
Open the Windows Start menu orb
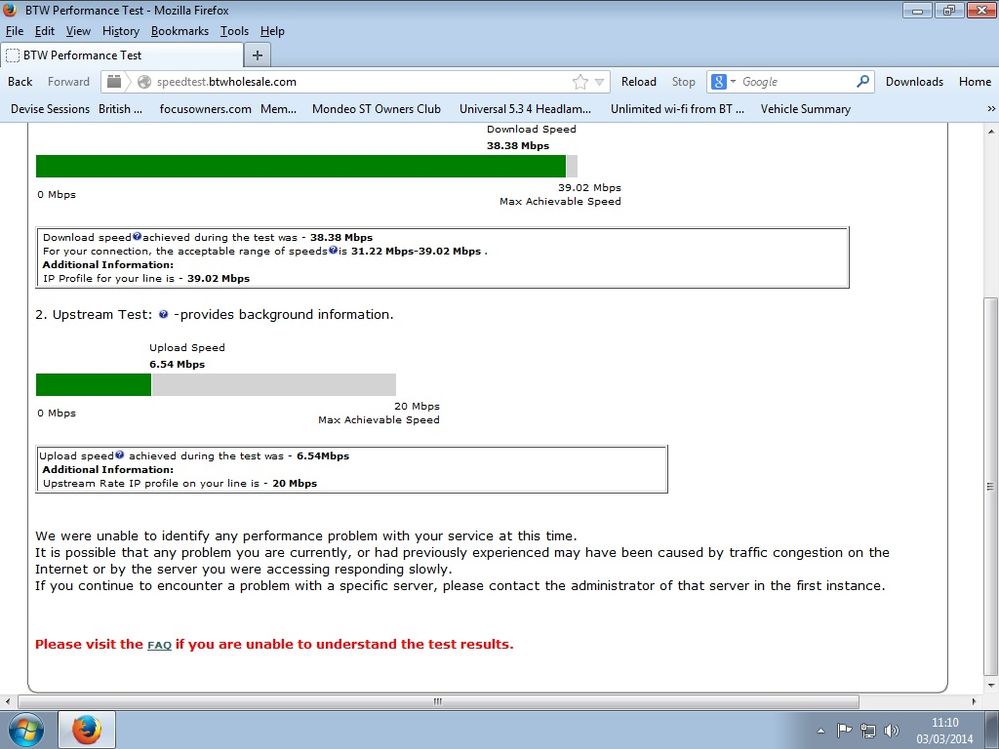point(26,730)
